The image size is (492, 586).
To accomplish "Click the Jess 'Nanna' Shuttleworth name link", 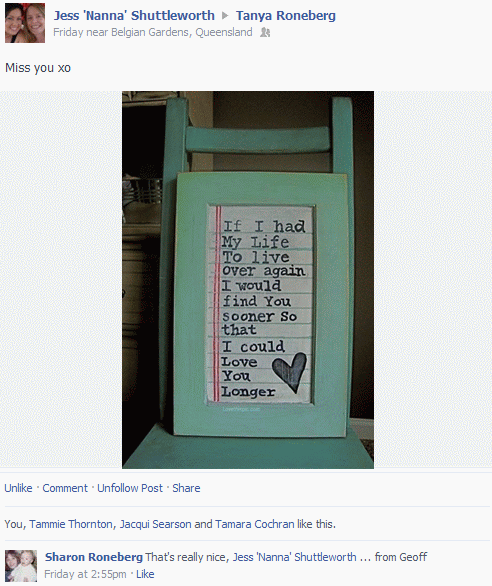I will tap(134, 16).
